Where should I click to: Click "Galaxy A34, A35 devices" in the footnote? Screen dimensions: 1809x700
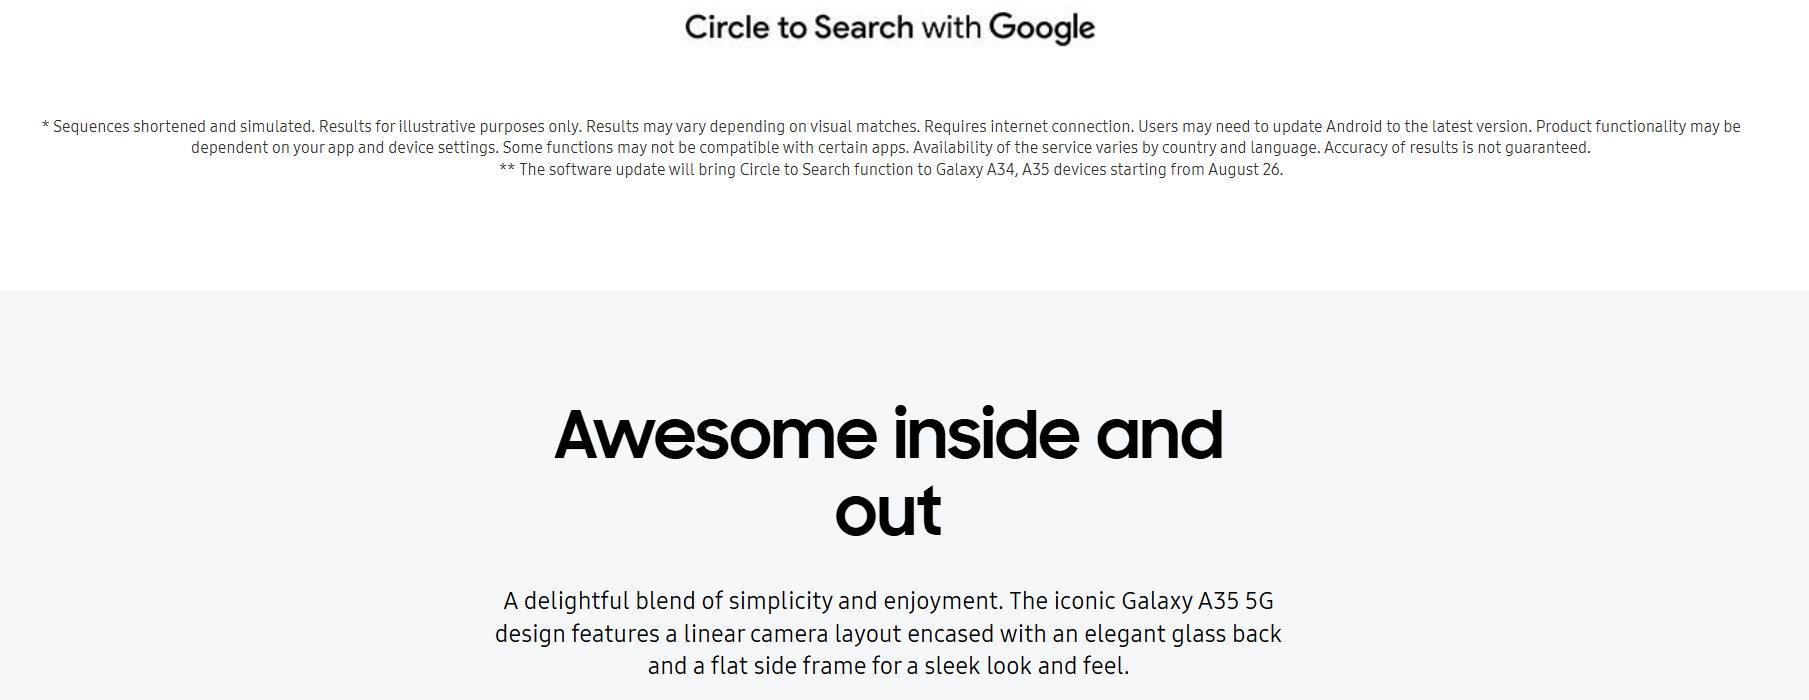[1021, 170]
